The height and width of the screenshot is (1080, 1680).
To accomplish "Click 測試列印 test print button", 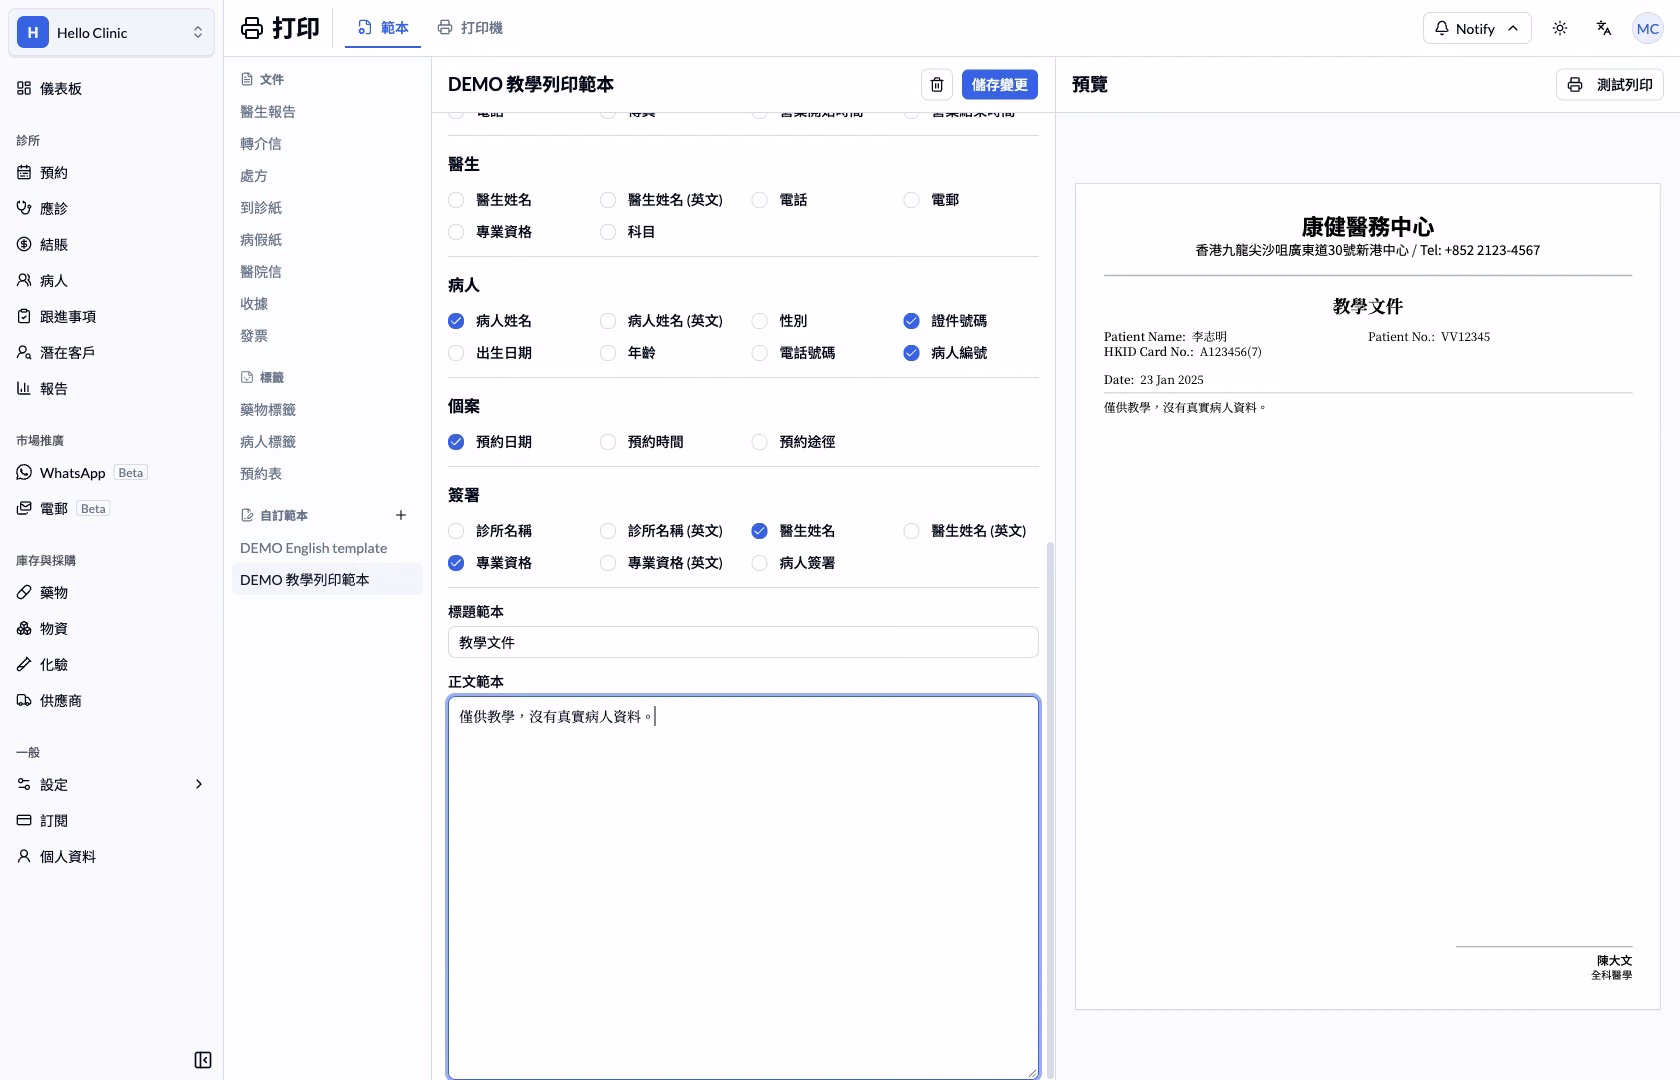I will (1610, 85).
